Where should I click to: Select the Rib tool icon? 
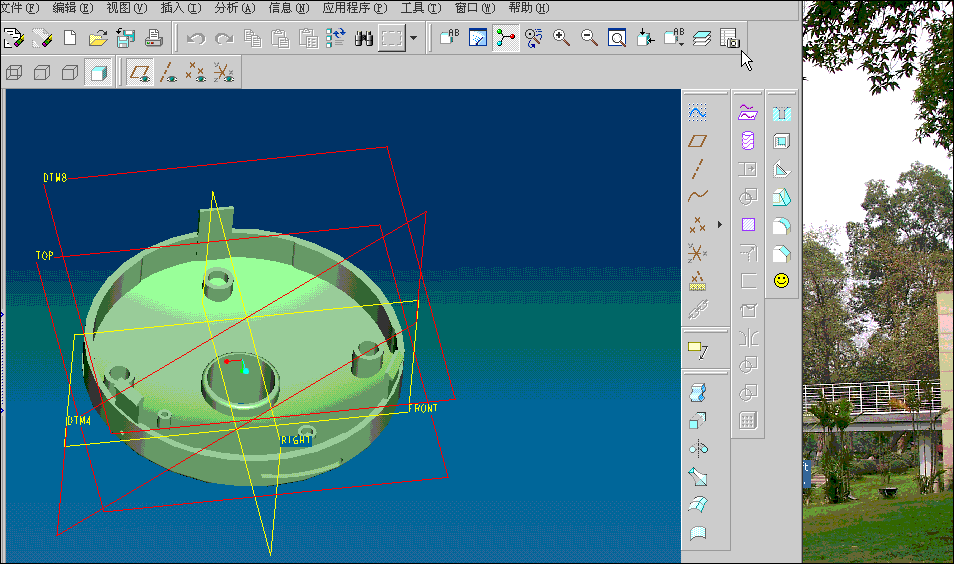(x=782, y=169)
